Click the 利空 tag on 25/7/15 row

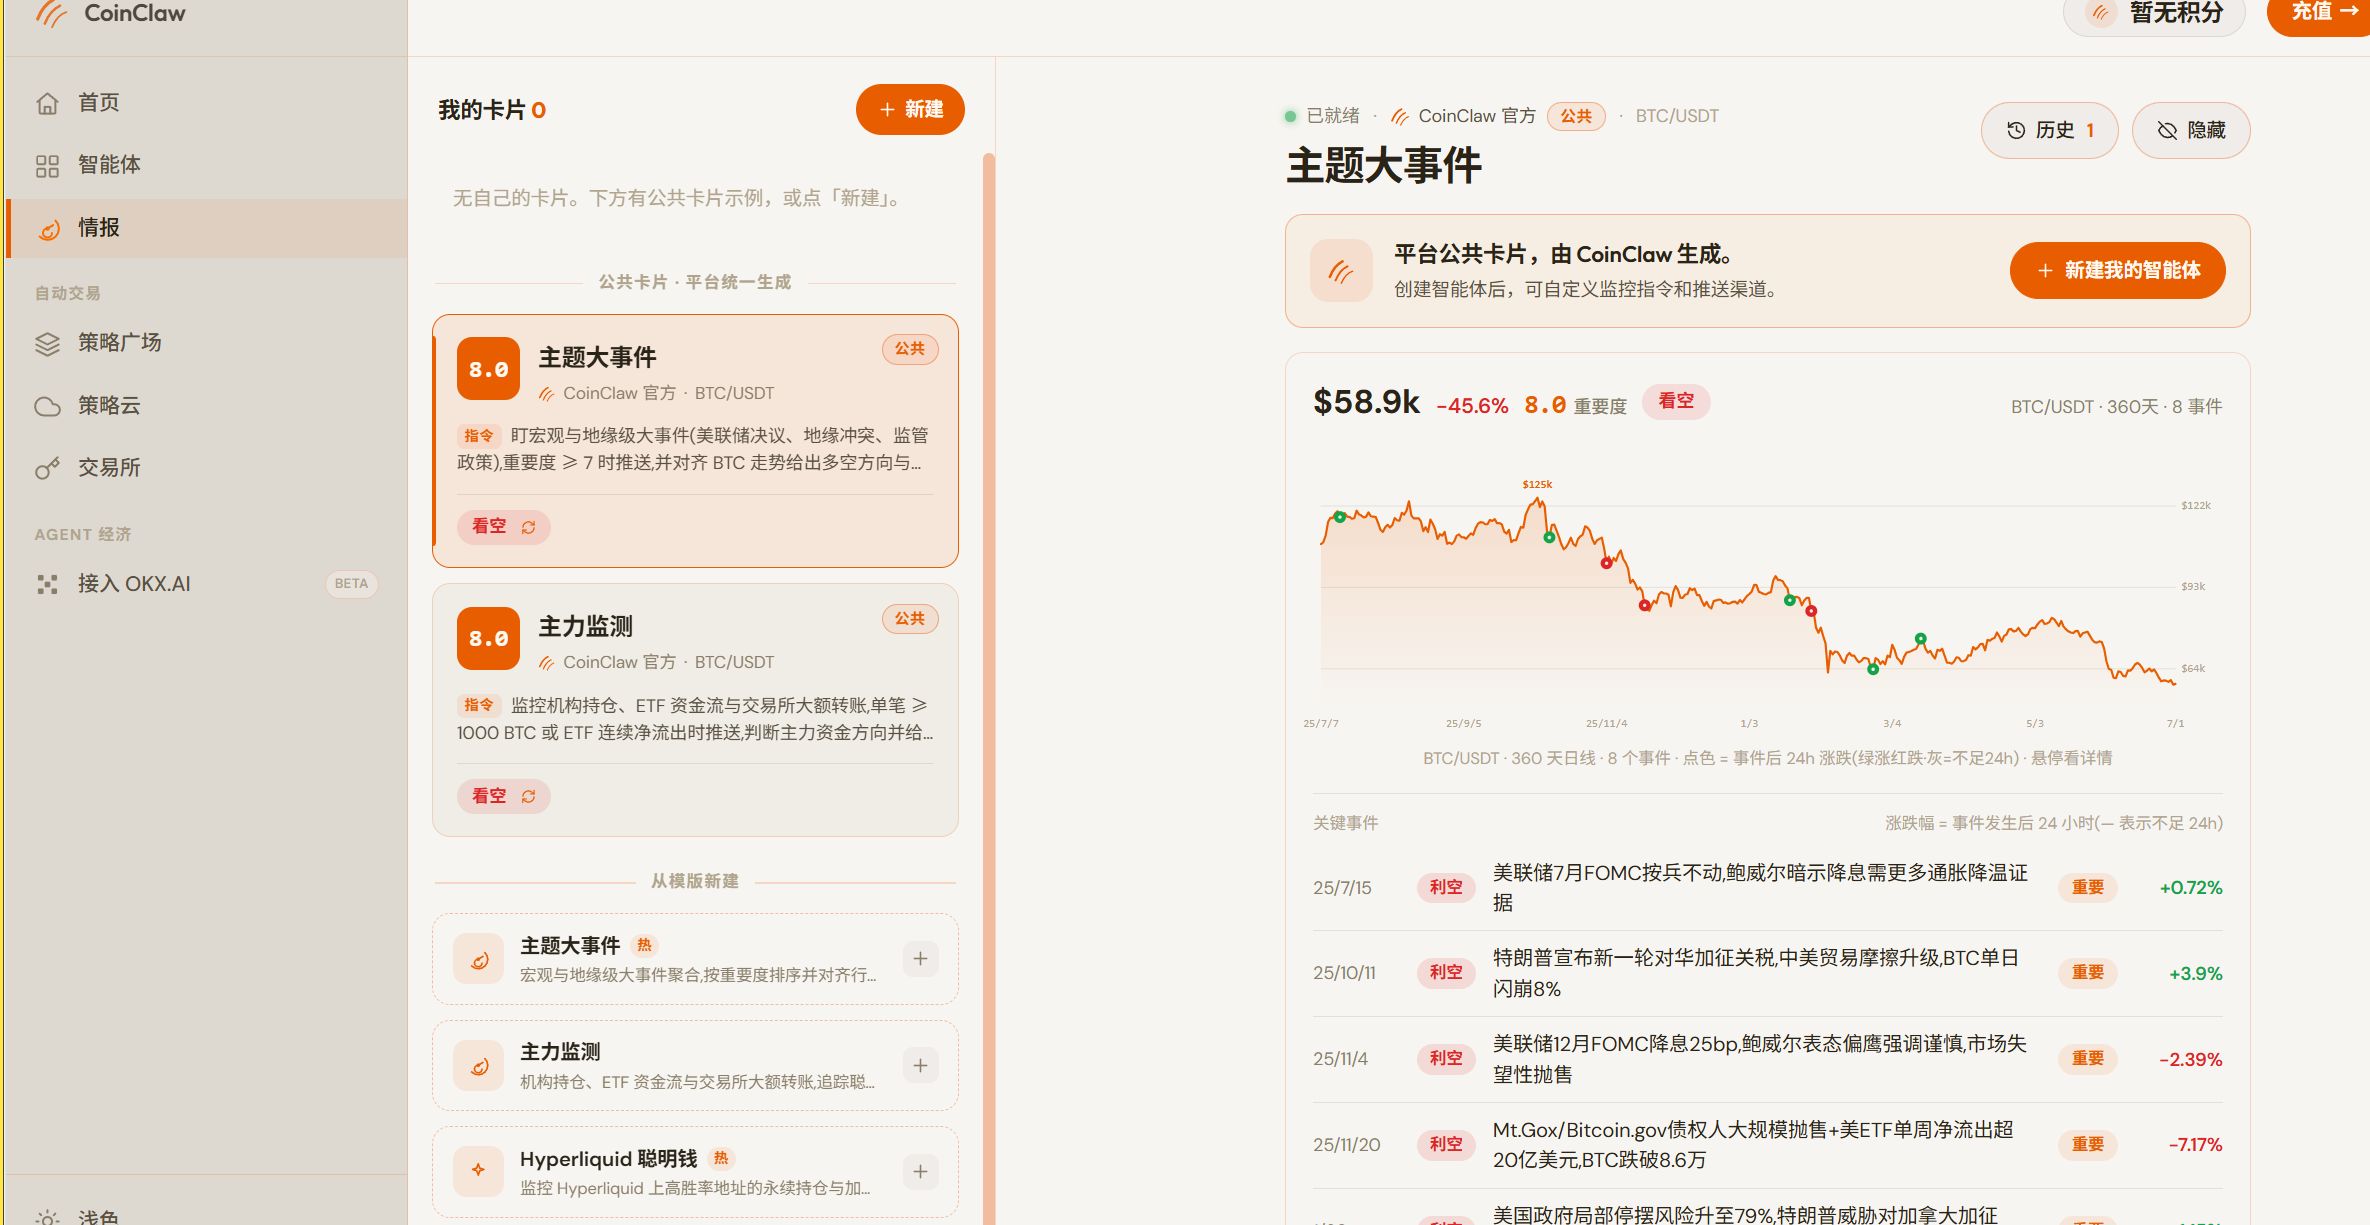pyautogui.click(x=1446, y=887)
